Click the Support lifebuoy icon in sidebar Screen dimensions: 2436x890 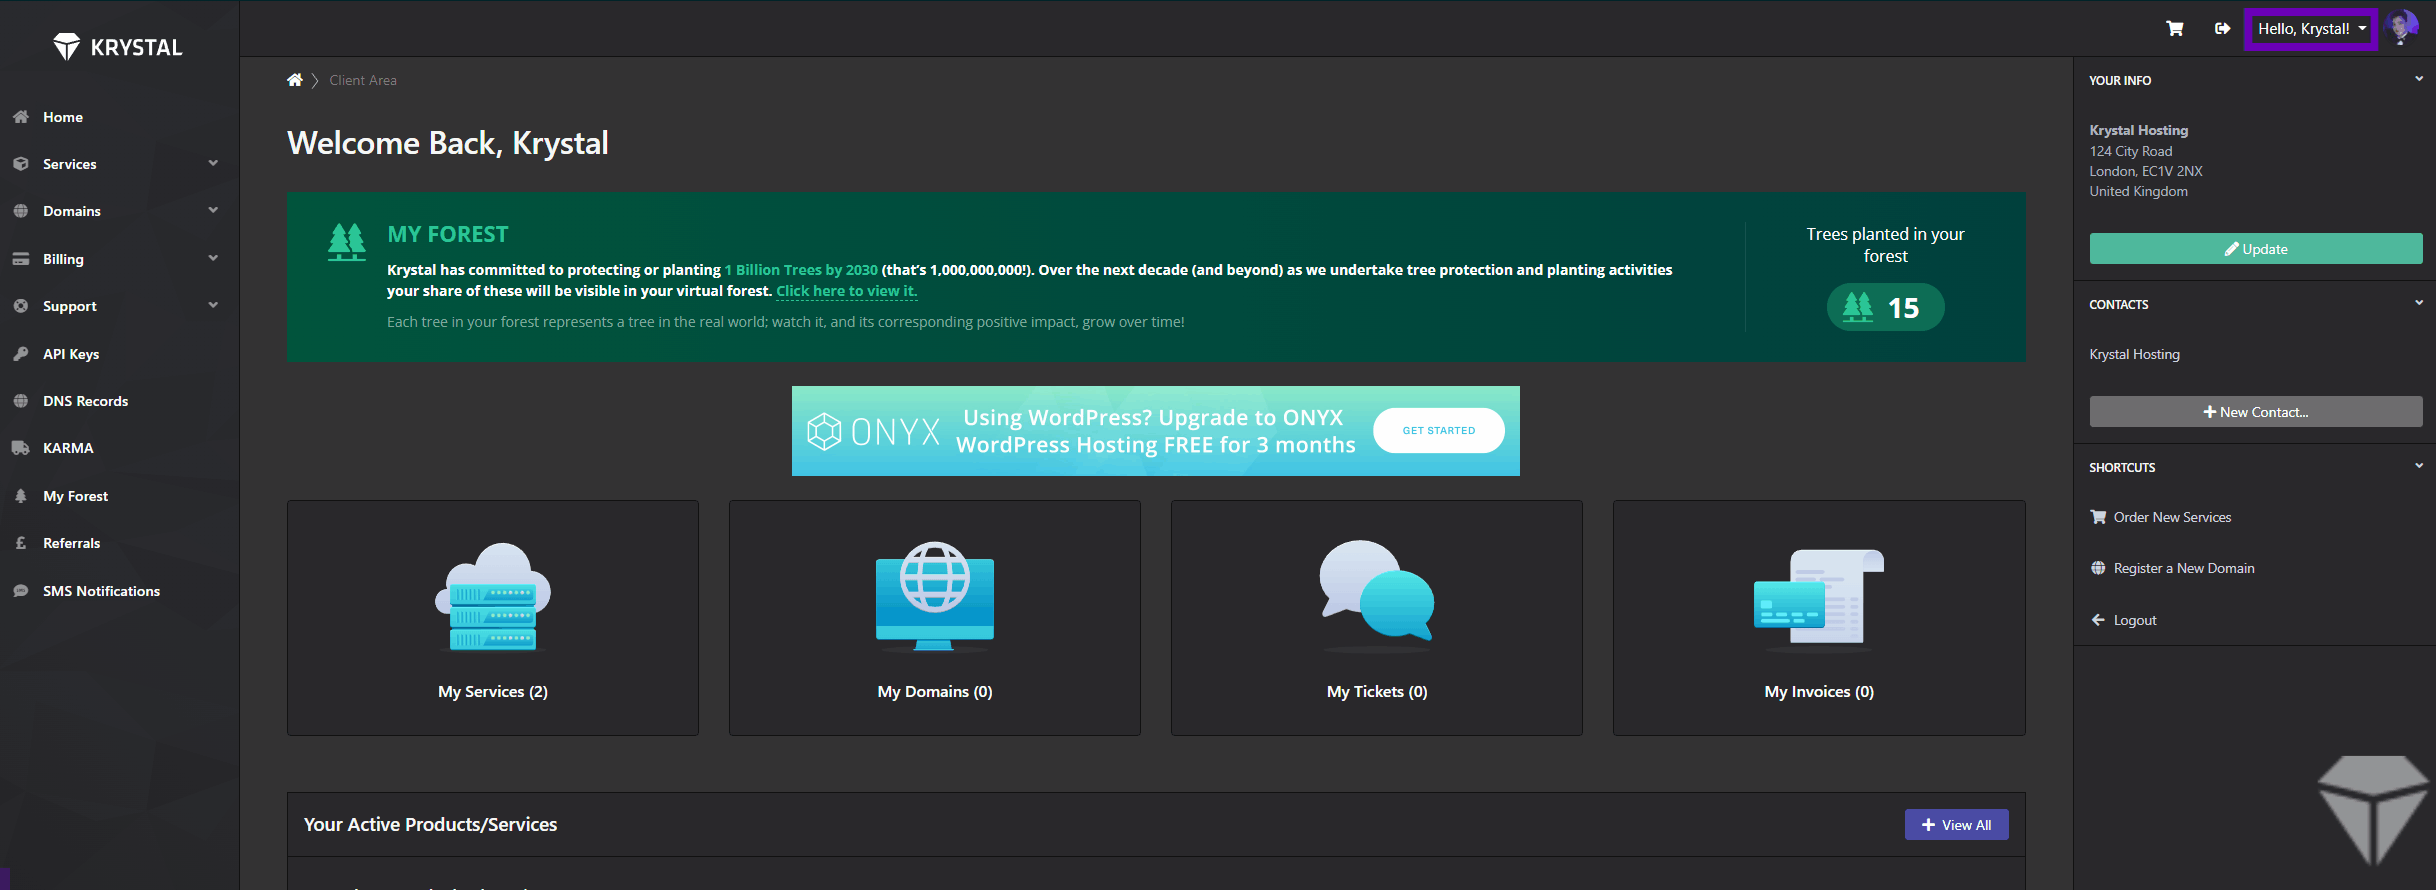click(x=21, y=306)
